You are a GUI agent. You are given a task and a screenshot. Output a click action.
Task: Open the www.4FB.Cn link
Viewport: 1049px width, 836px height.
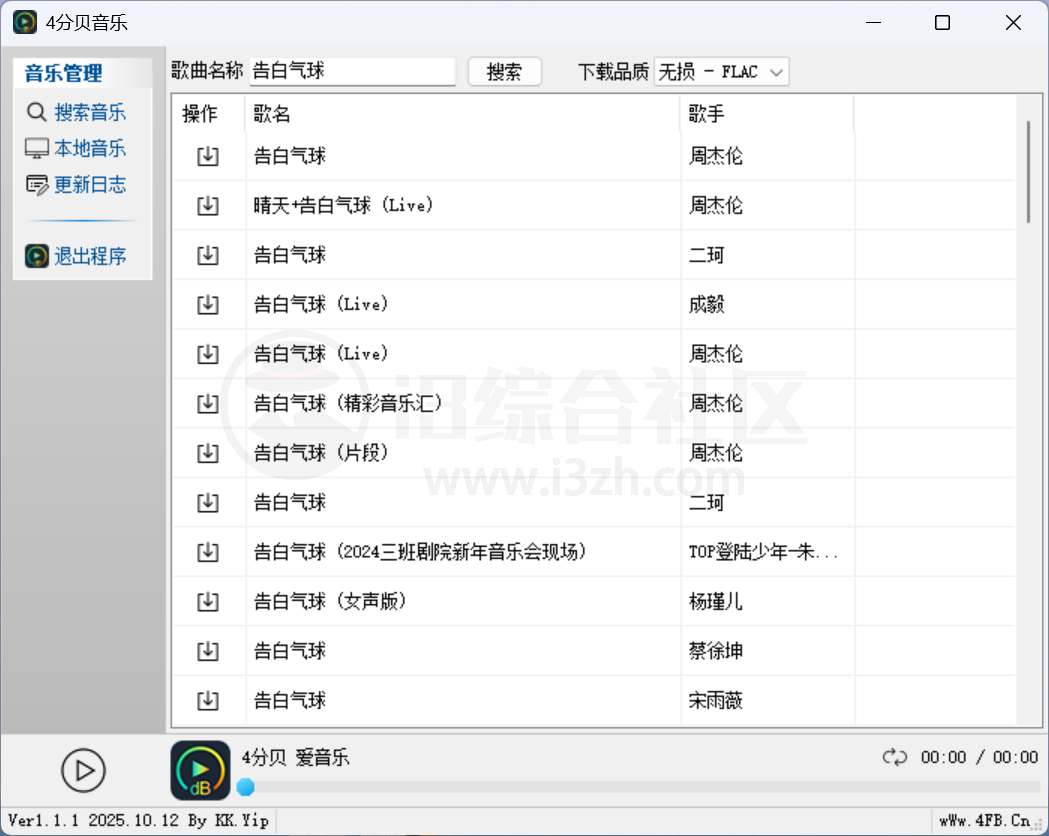click(985, 819)
